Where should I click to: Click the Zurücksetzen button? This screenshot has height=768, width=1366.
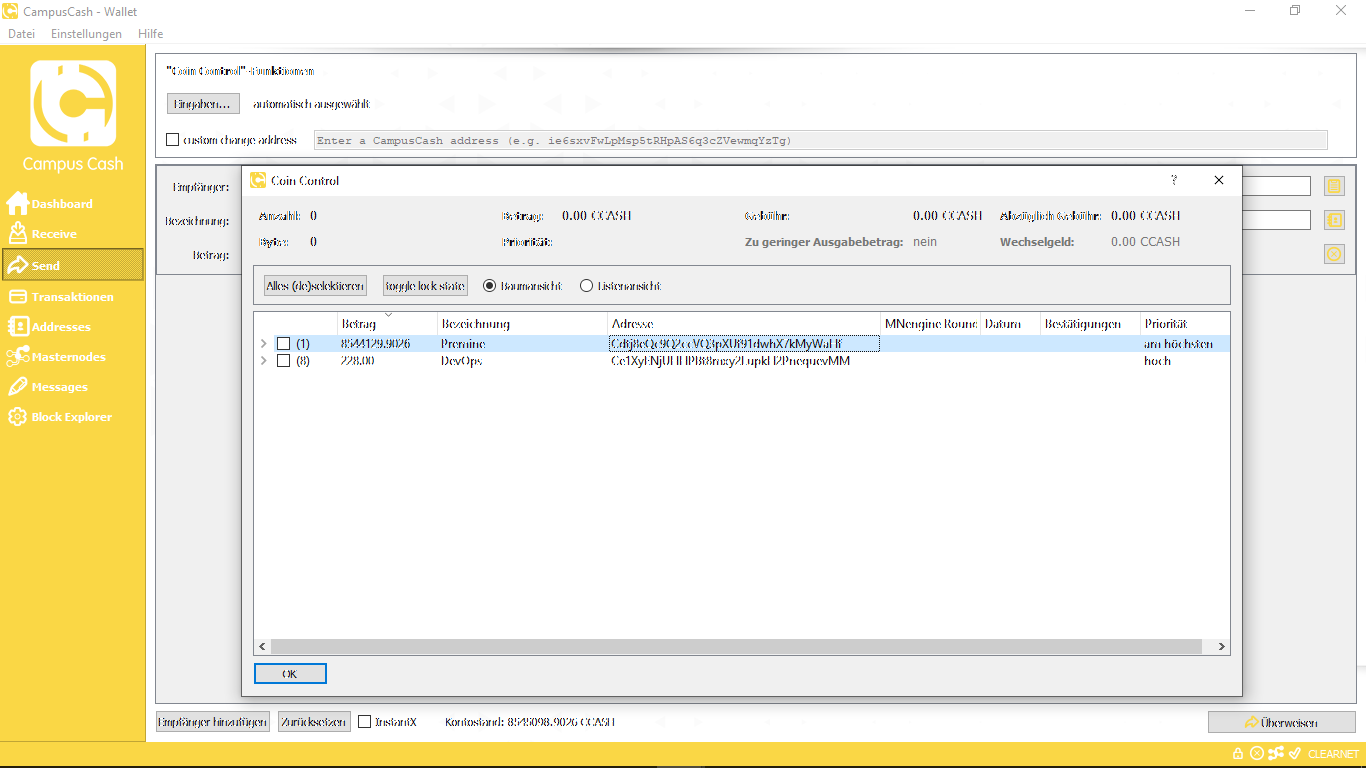314,722
